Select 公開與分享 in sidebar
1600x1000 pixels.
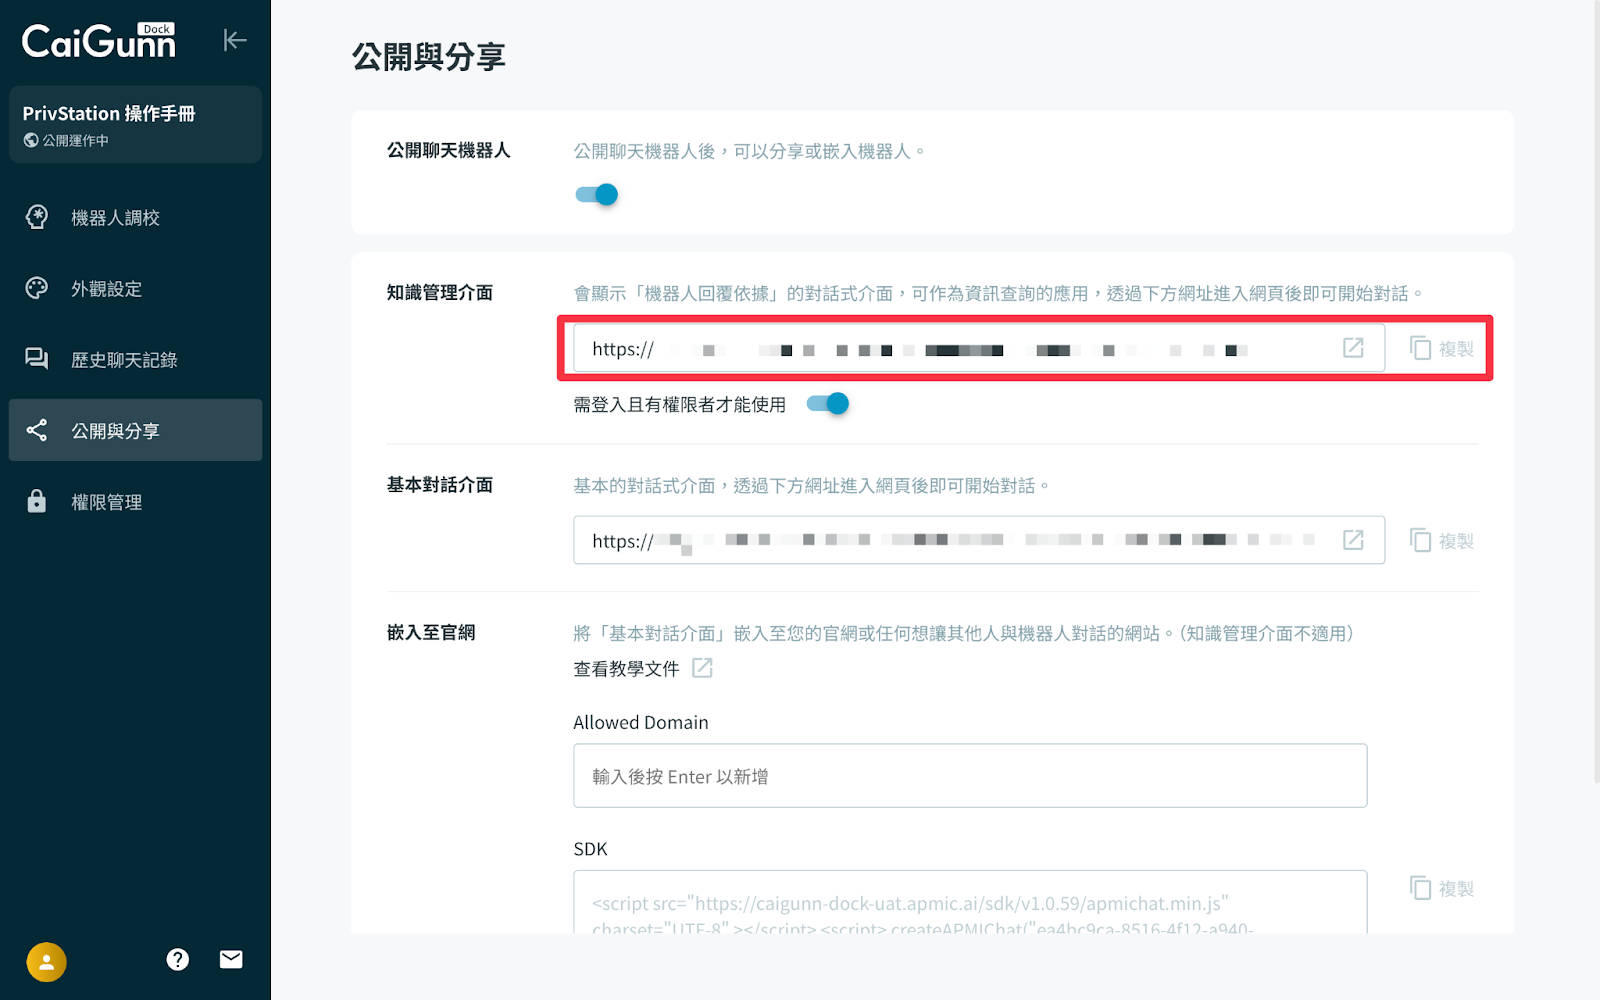tap(115, 431)
